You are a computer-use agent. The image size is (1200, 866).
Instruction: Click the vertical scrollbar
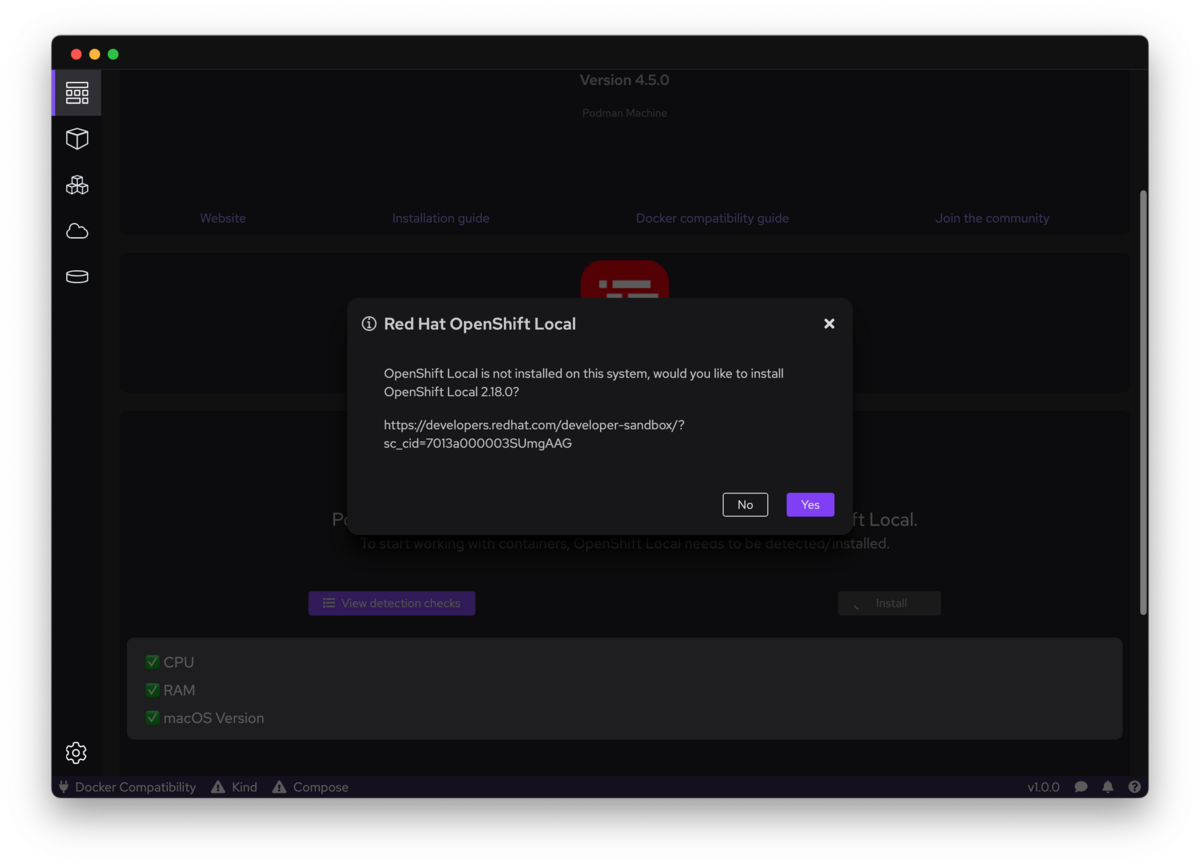[1143, 402]
